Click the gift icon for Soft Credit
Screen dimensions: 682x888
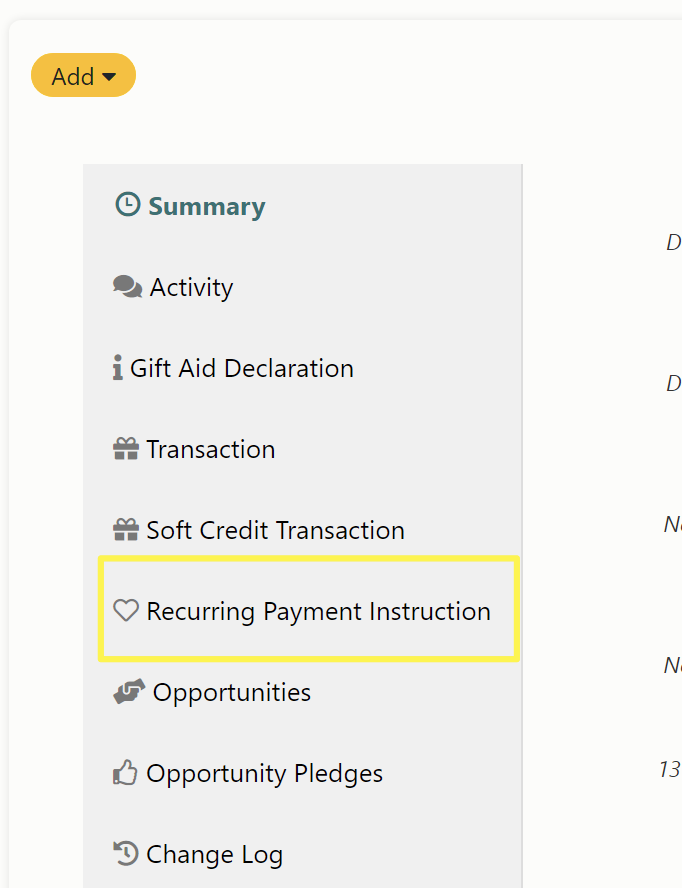coord(126,530)
